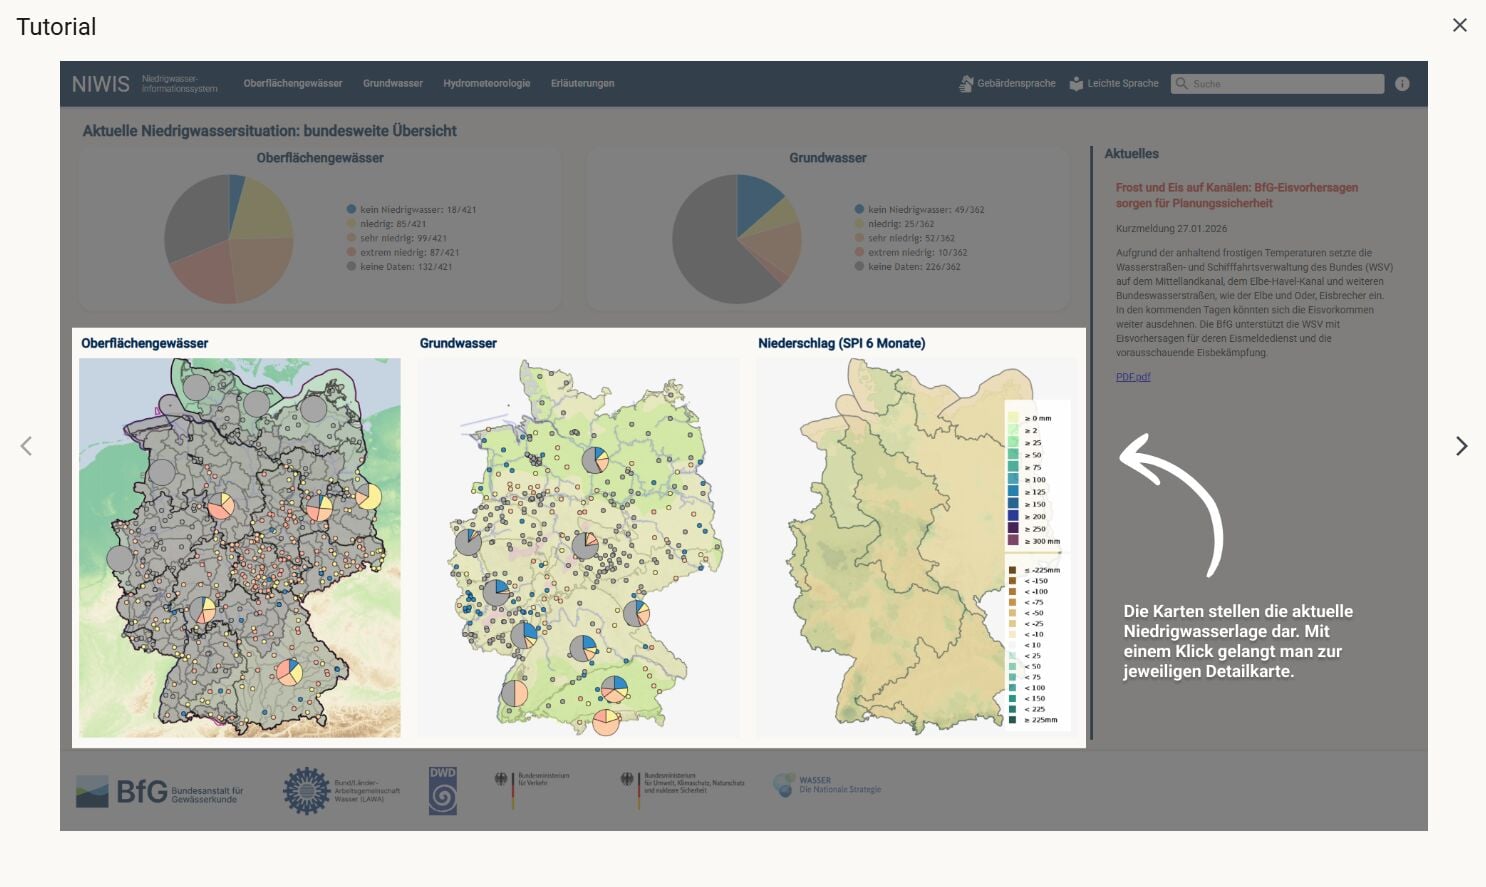Open the Grundwasser menu in the navigation bar
This screenshot has height=887, width=1486.
click(x=393, y=84)
